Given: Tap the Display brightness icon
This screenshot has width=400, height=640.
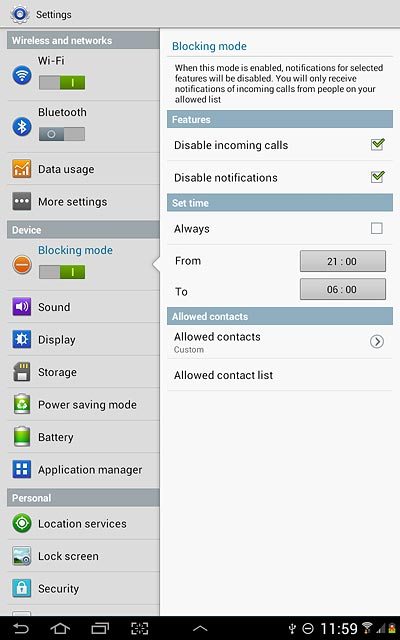Looking at the screenshot, I should [x=22, y=339].
